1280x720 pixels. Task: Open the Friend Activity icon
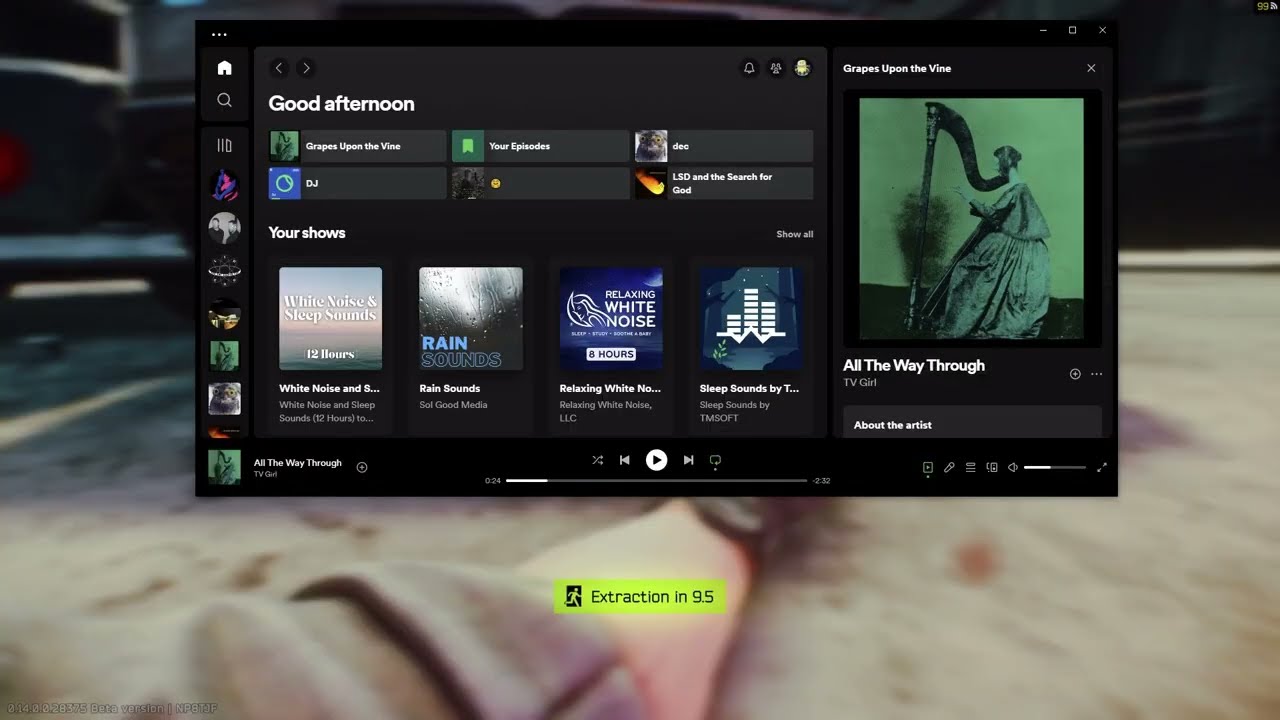(775, 68)
